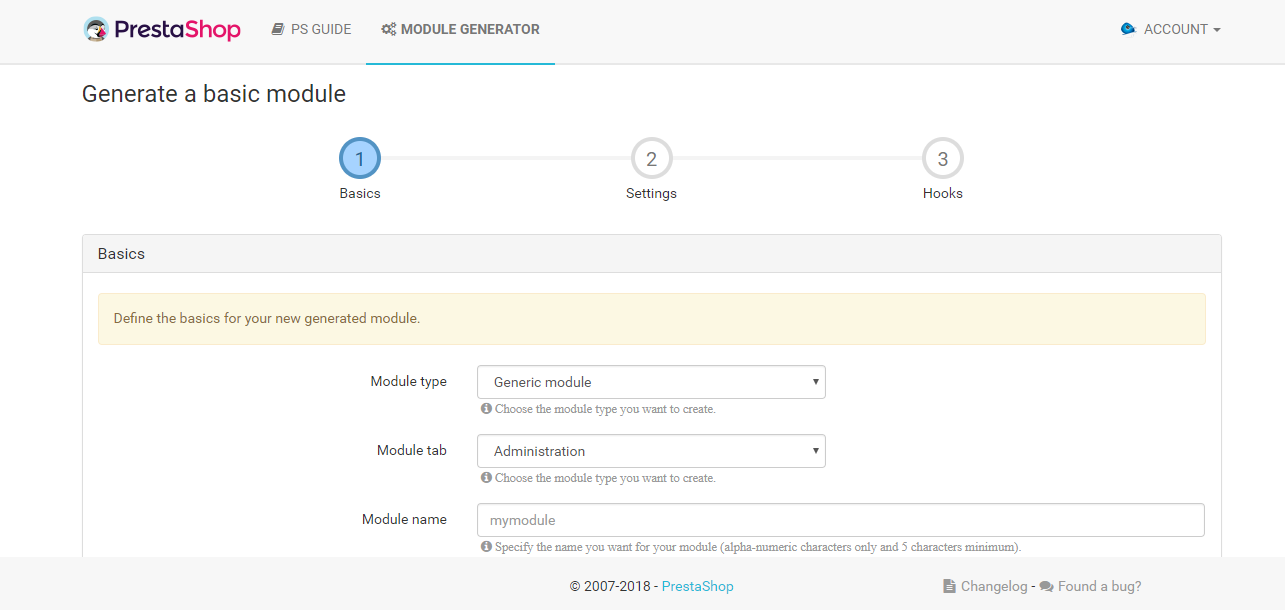
Task: Focus the Module name input field
Action: click(840, 520)
